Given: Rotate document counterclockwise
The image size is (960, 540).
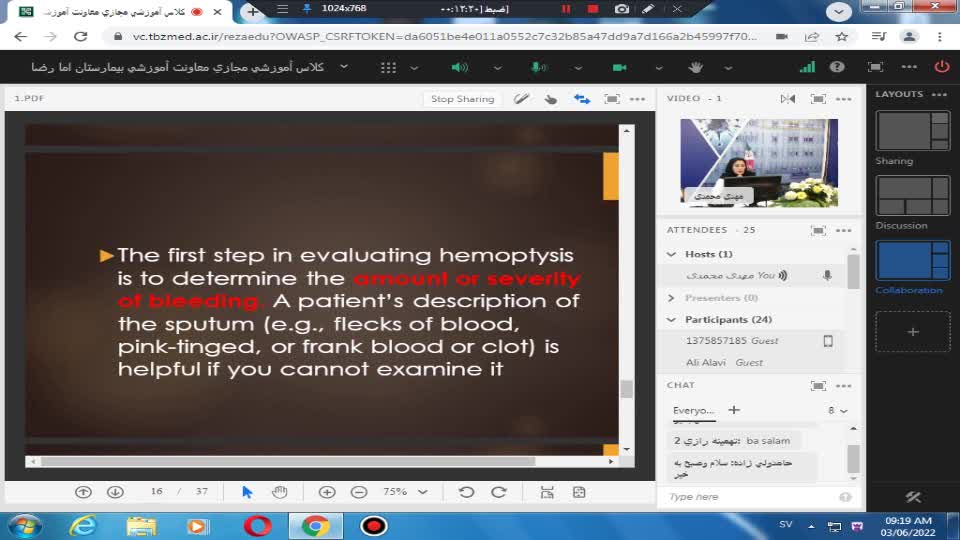Looking at the screenshot, I should [466, 492].
